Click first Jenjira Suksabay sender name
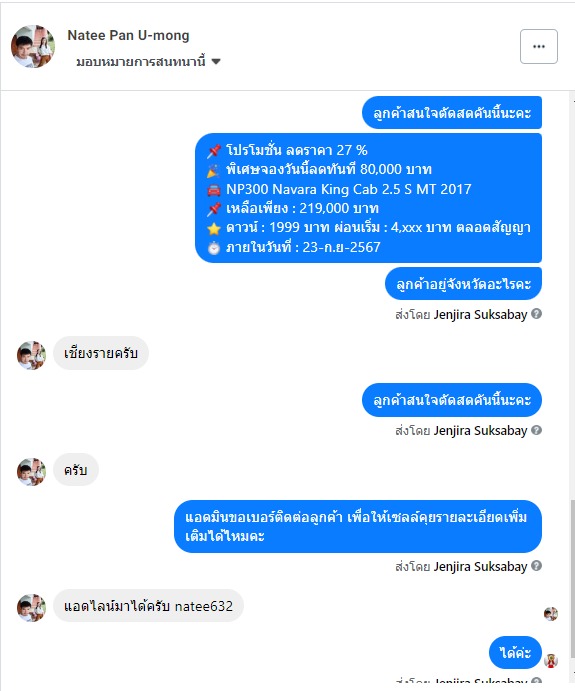Screen dimensions: 575x691 [480, 314]
